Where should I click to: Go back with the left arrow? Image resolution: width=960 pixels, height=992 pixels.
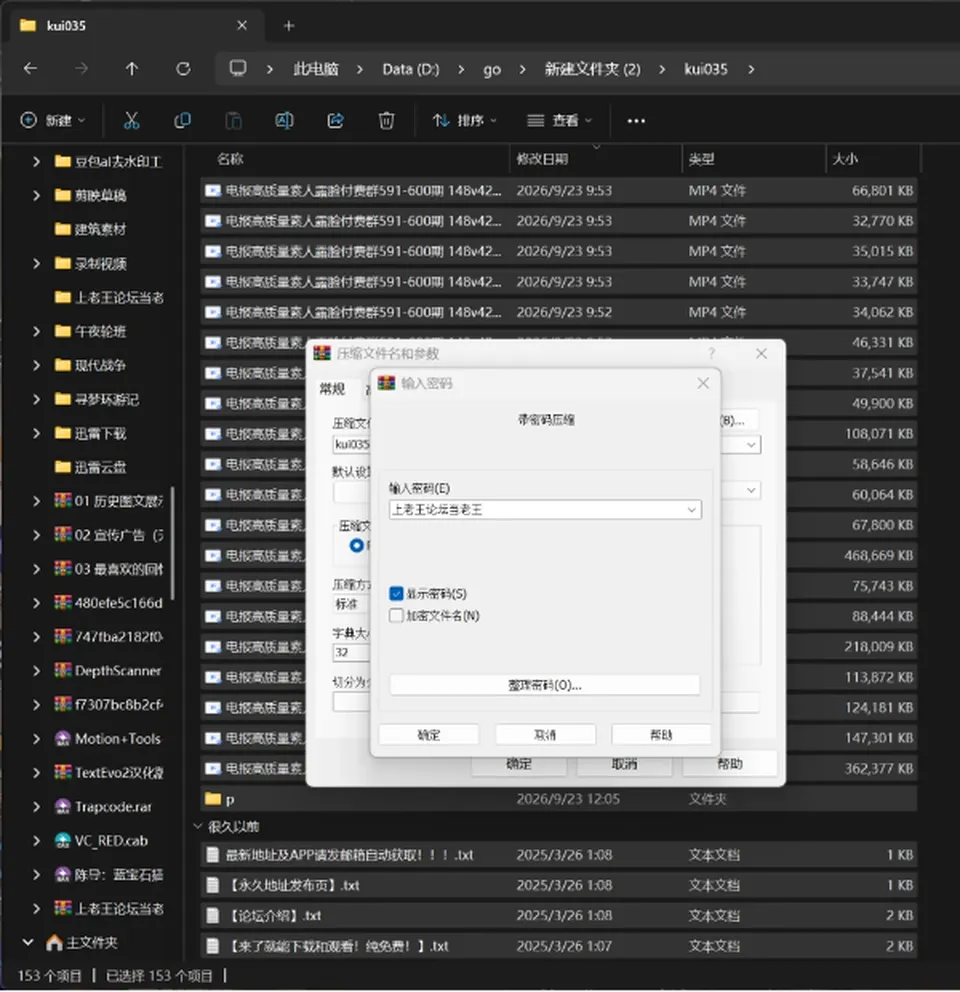[x=30, y=68]
